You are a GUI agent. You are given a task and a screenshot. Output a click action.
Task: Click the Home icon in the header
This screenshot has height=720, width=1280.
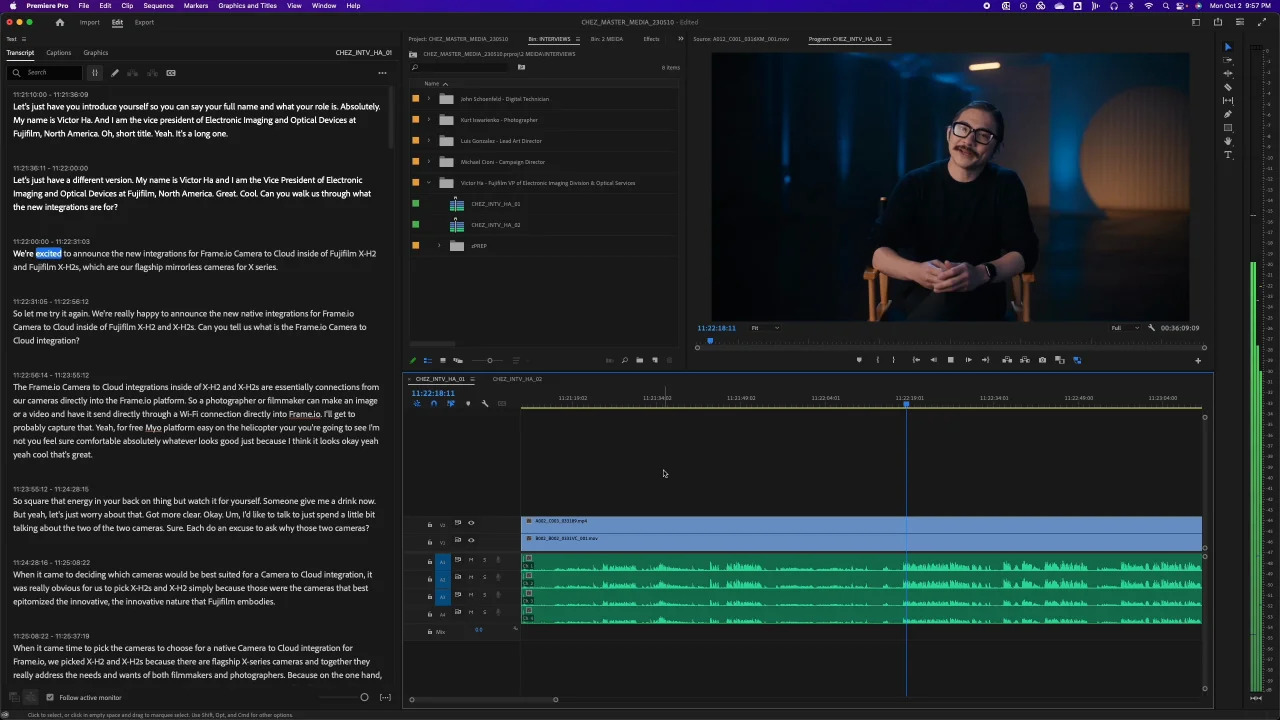pos(60,22)
